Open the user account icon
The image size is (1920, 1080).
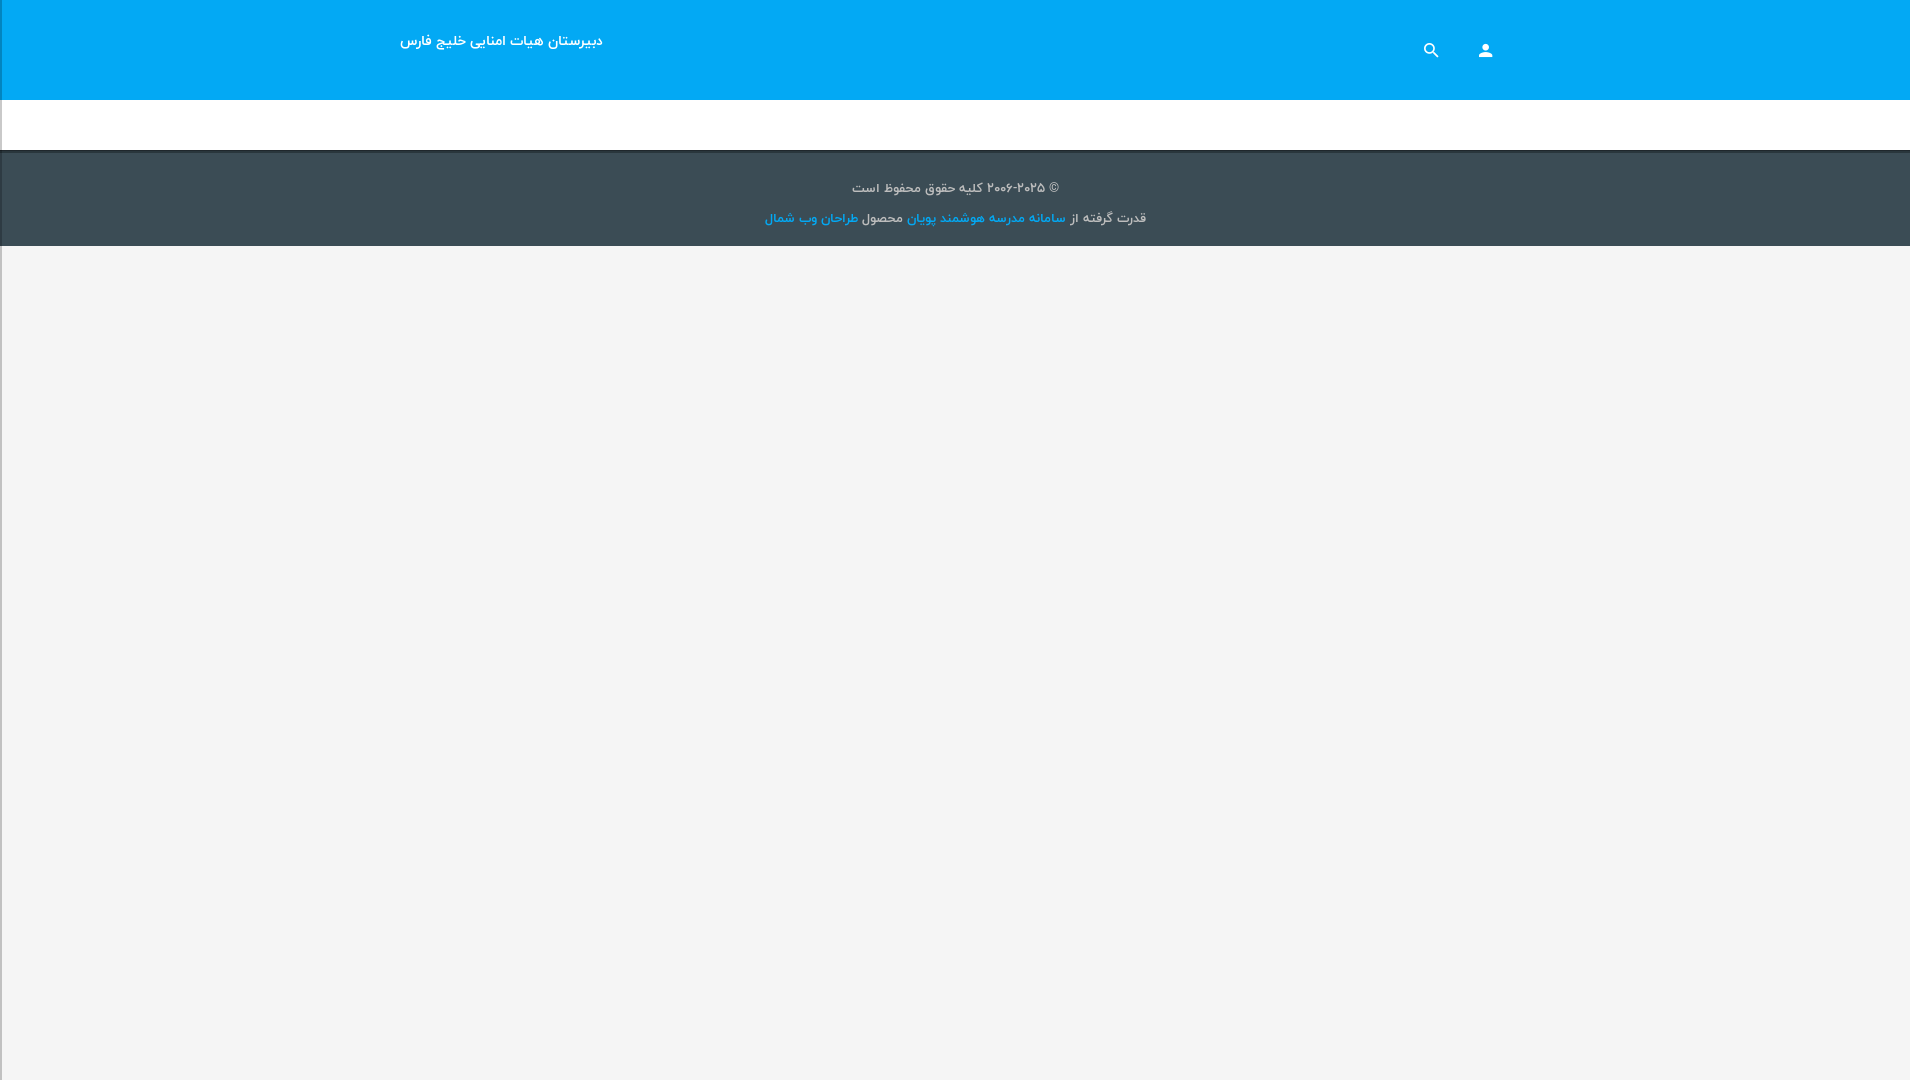[x=1485, y=50]
